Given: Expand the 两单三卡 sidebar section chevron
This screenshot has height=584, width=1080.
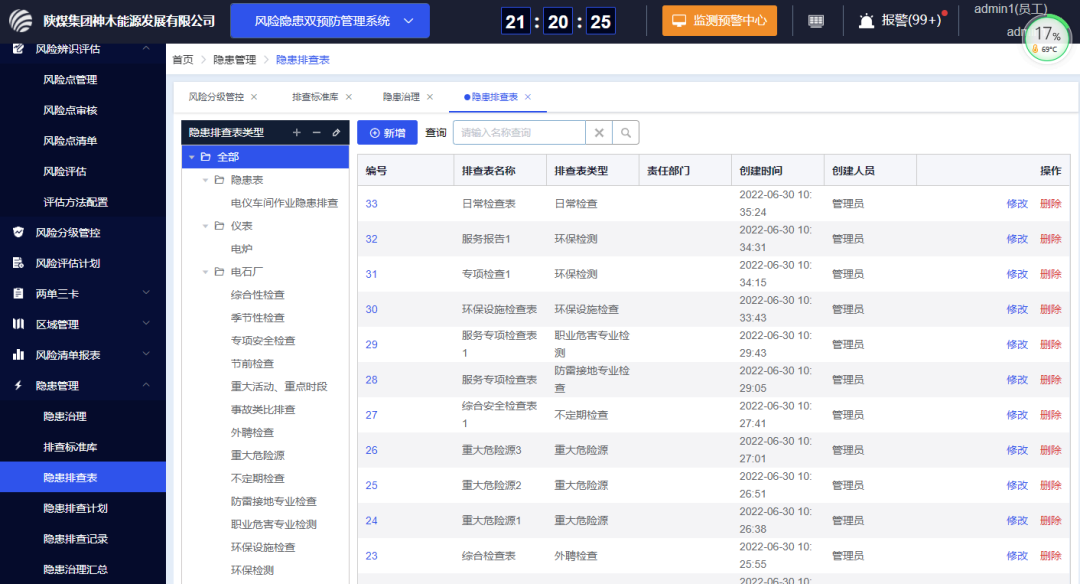Looking at the screenshot, I should point(146,293).
